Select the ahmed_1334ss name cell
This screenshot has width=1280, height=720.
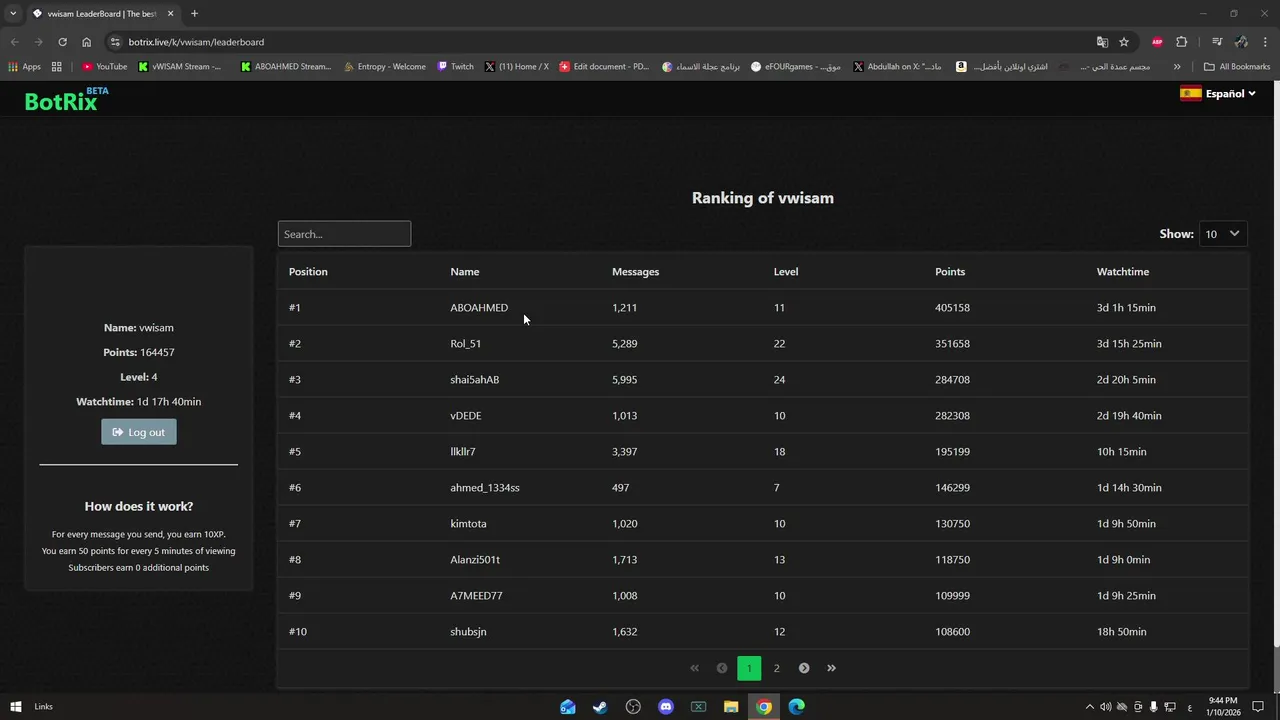tap(485, 488)
